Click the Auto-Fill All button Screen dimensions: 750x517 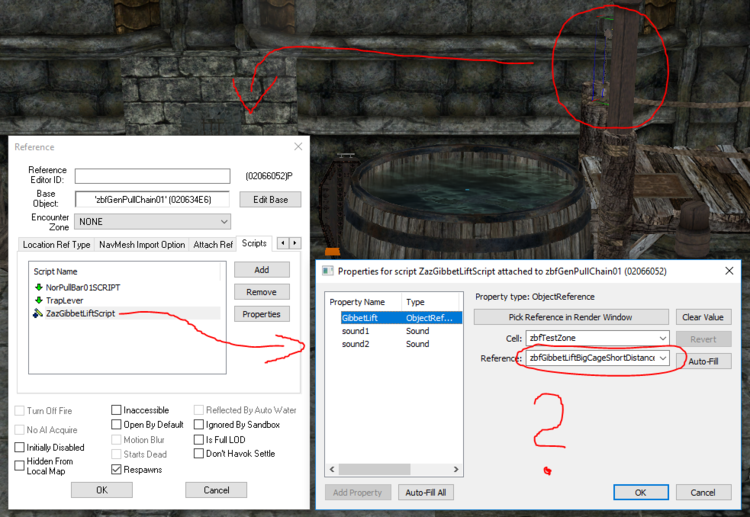coord(426,492)
